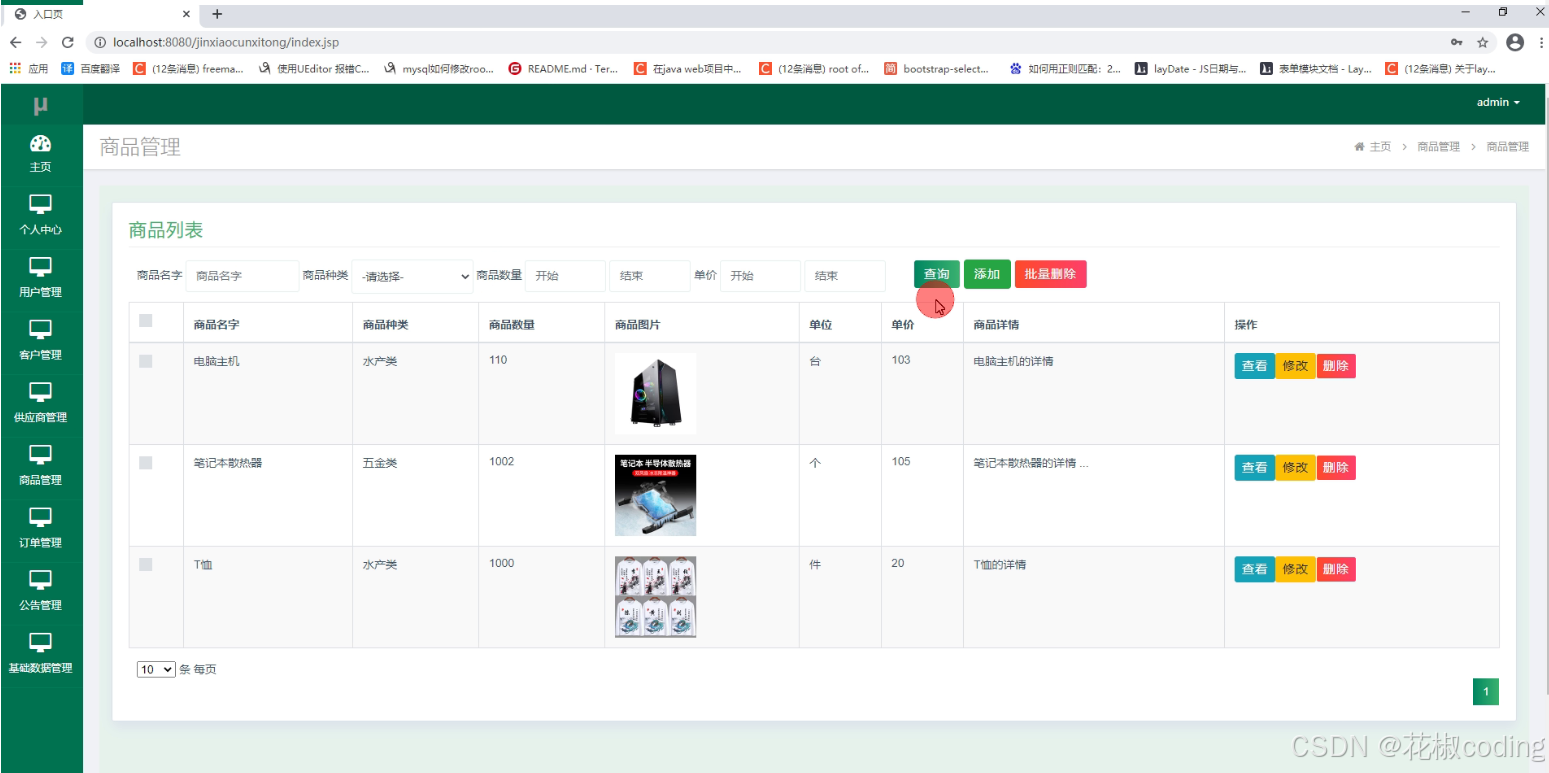Image resolution: width=1549 pixels, height=773 pixels.
Task: Open the 10 条每页 page size dropdown
Action: (x=156, y=670)
